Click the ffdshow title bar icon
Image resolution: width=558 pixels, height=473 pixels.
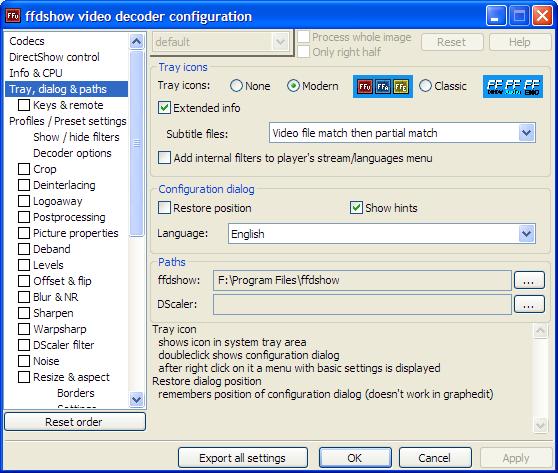pos(13,16)
